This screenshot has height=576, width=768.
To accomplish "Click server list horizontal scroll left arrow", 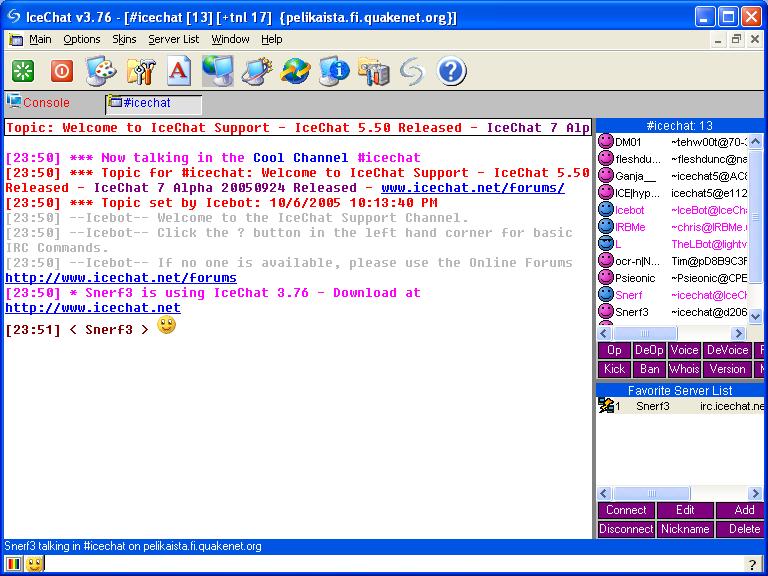I will click(x=604, y=493).
